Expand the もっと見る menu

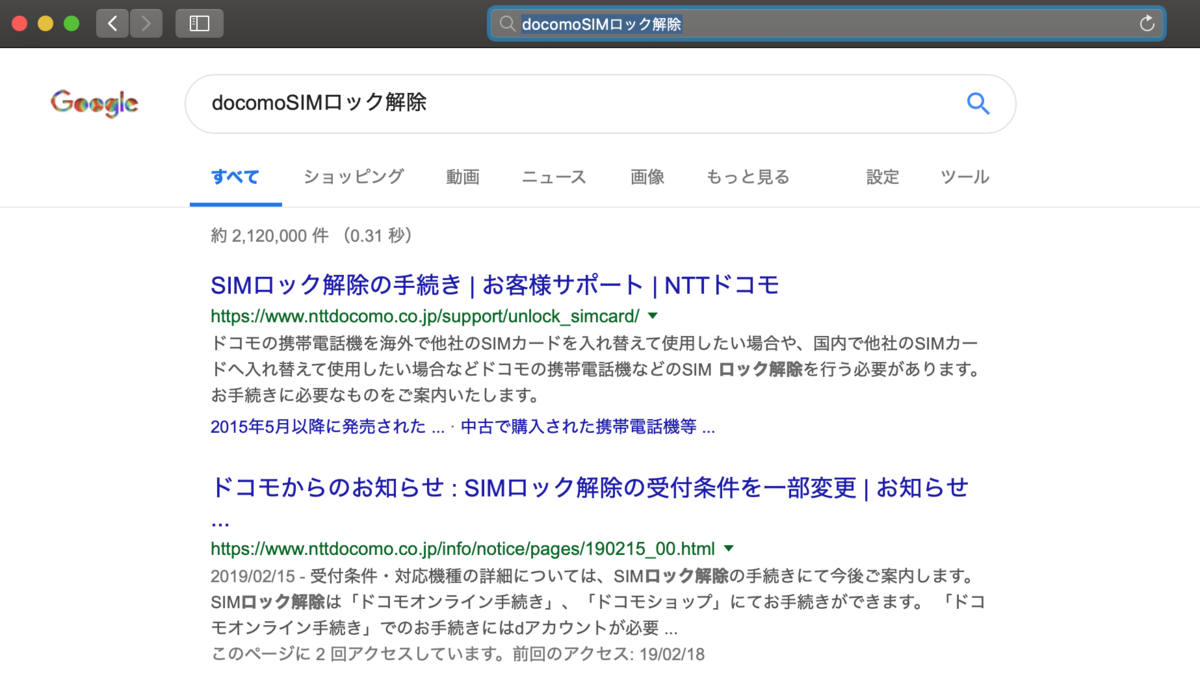click(x=748, y=177)
